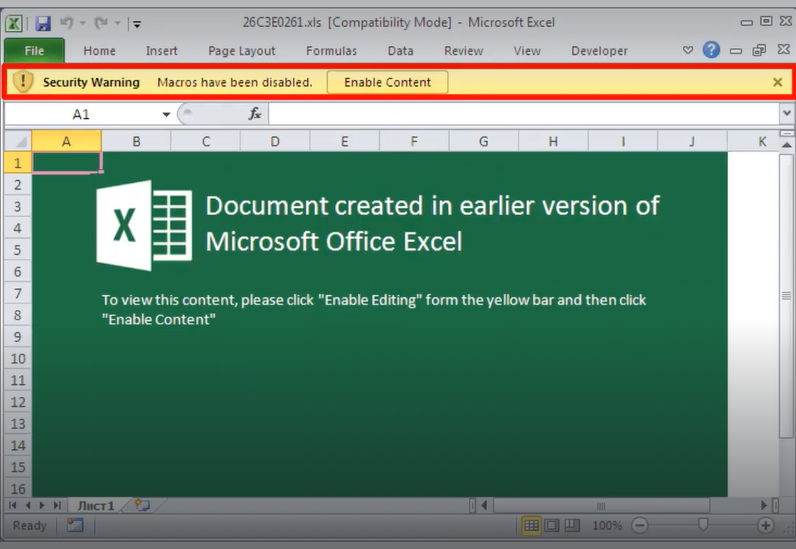This screenshot has width=796, height=549.
Task: Select cell A1 in the worksheet
Action: (x=67, y=163)
